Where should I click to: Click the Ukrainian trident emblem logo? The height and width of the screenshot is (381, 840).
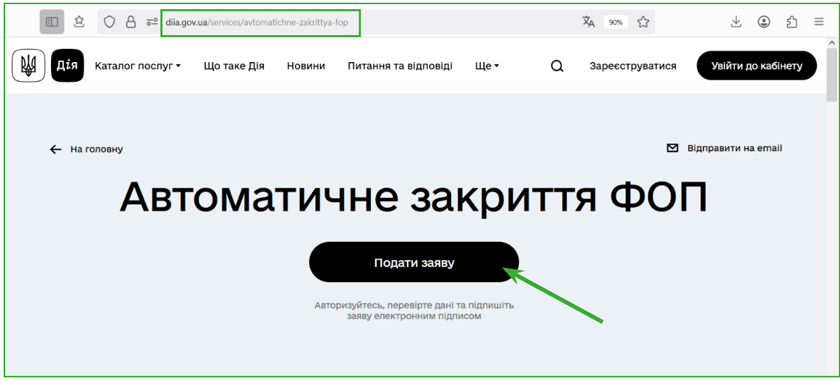click(x=27, y=66)
